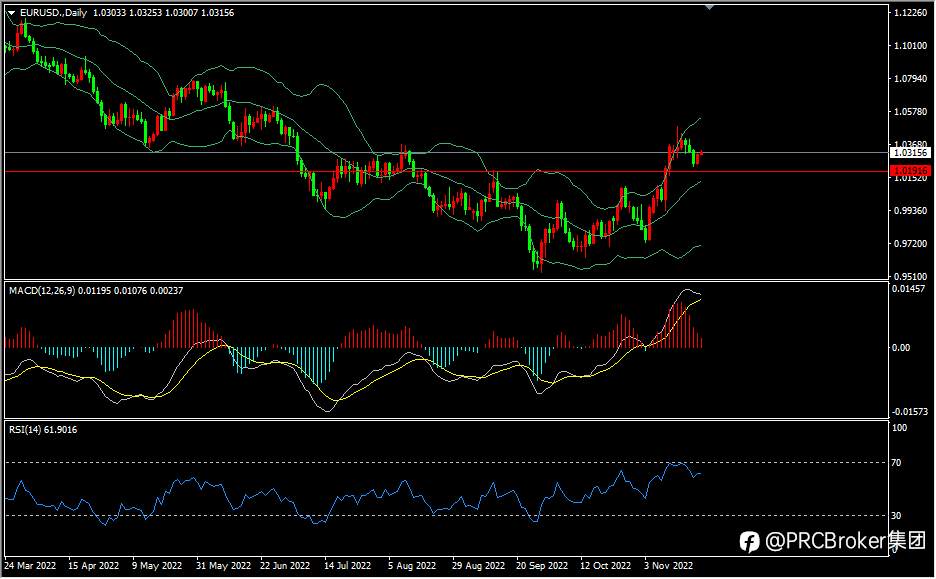The width and height of the screenshot is (936, 579).
Task: Click the 0.97200 price scale value
Action: (910, 244)
